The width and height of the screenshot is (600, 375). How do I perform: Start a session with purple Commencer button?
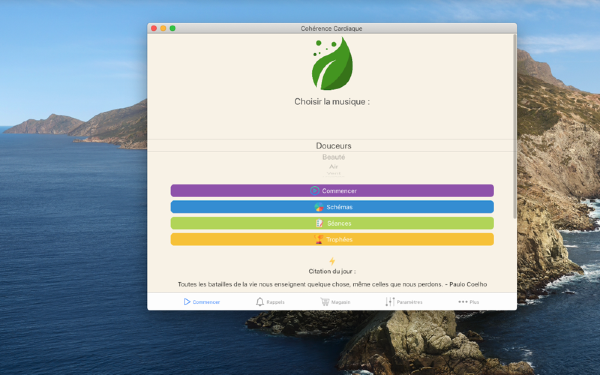332,191
